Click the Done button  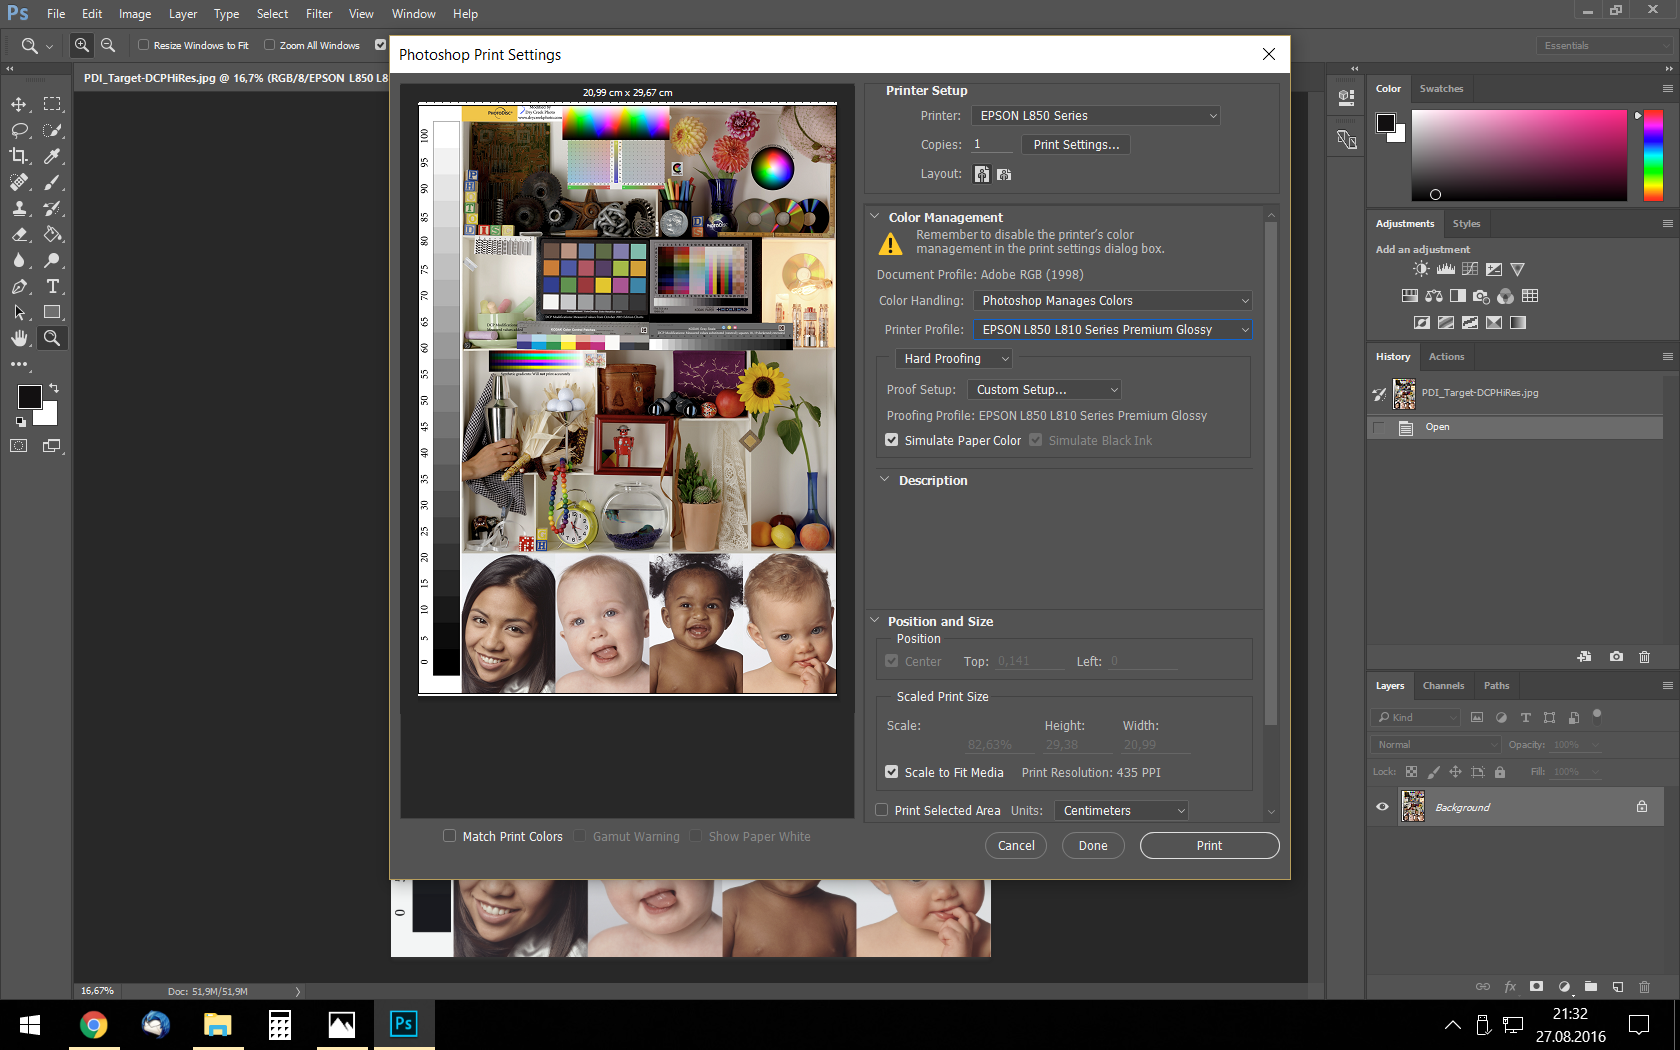(1093, 846)
